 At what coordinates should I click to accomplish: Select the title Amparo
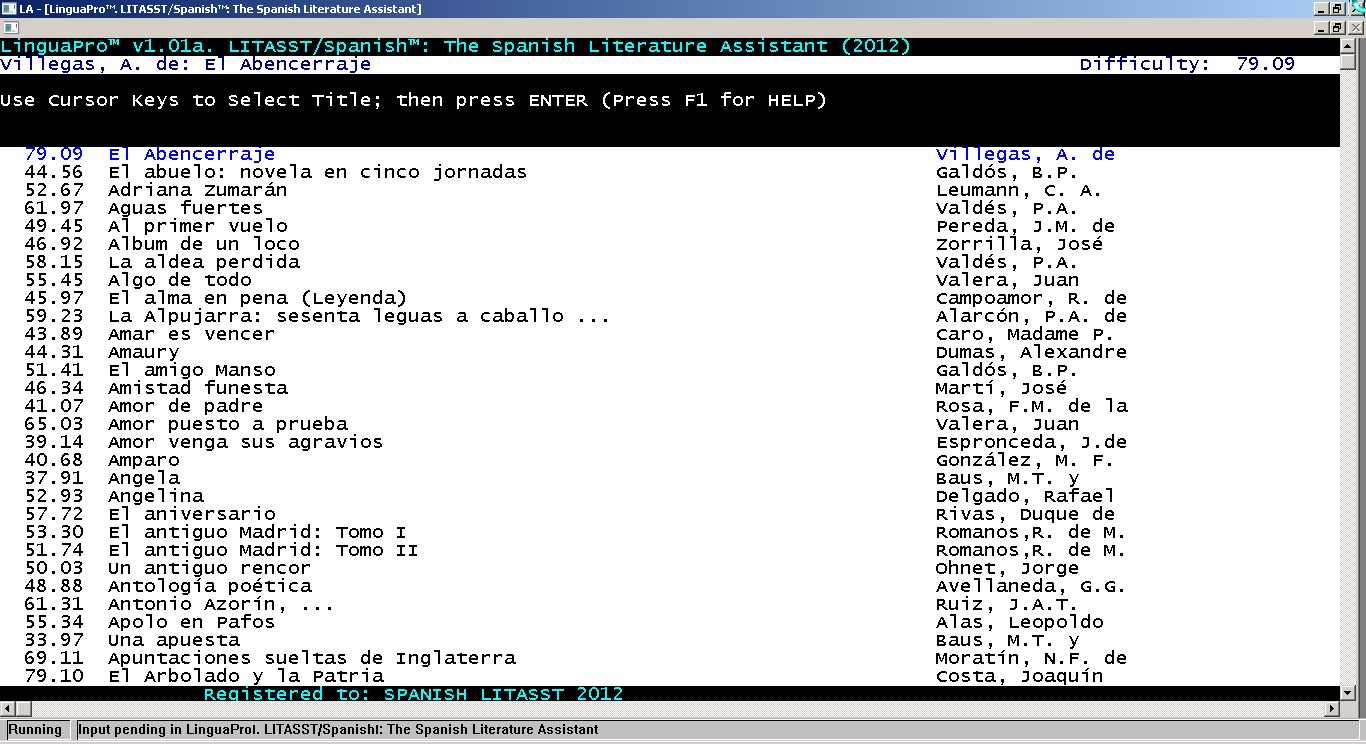pyautogui.click(x=143, y=460)
